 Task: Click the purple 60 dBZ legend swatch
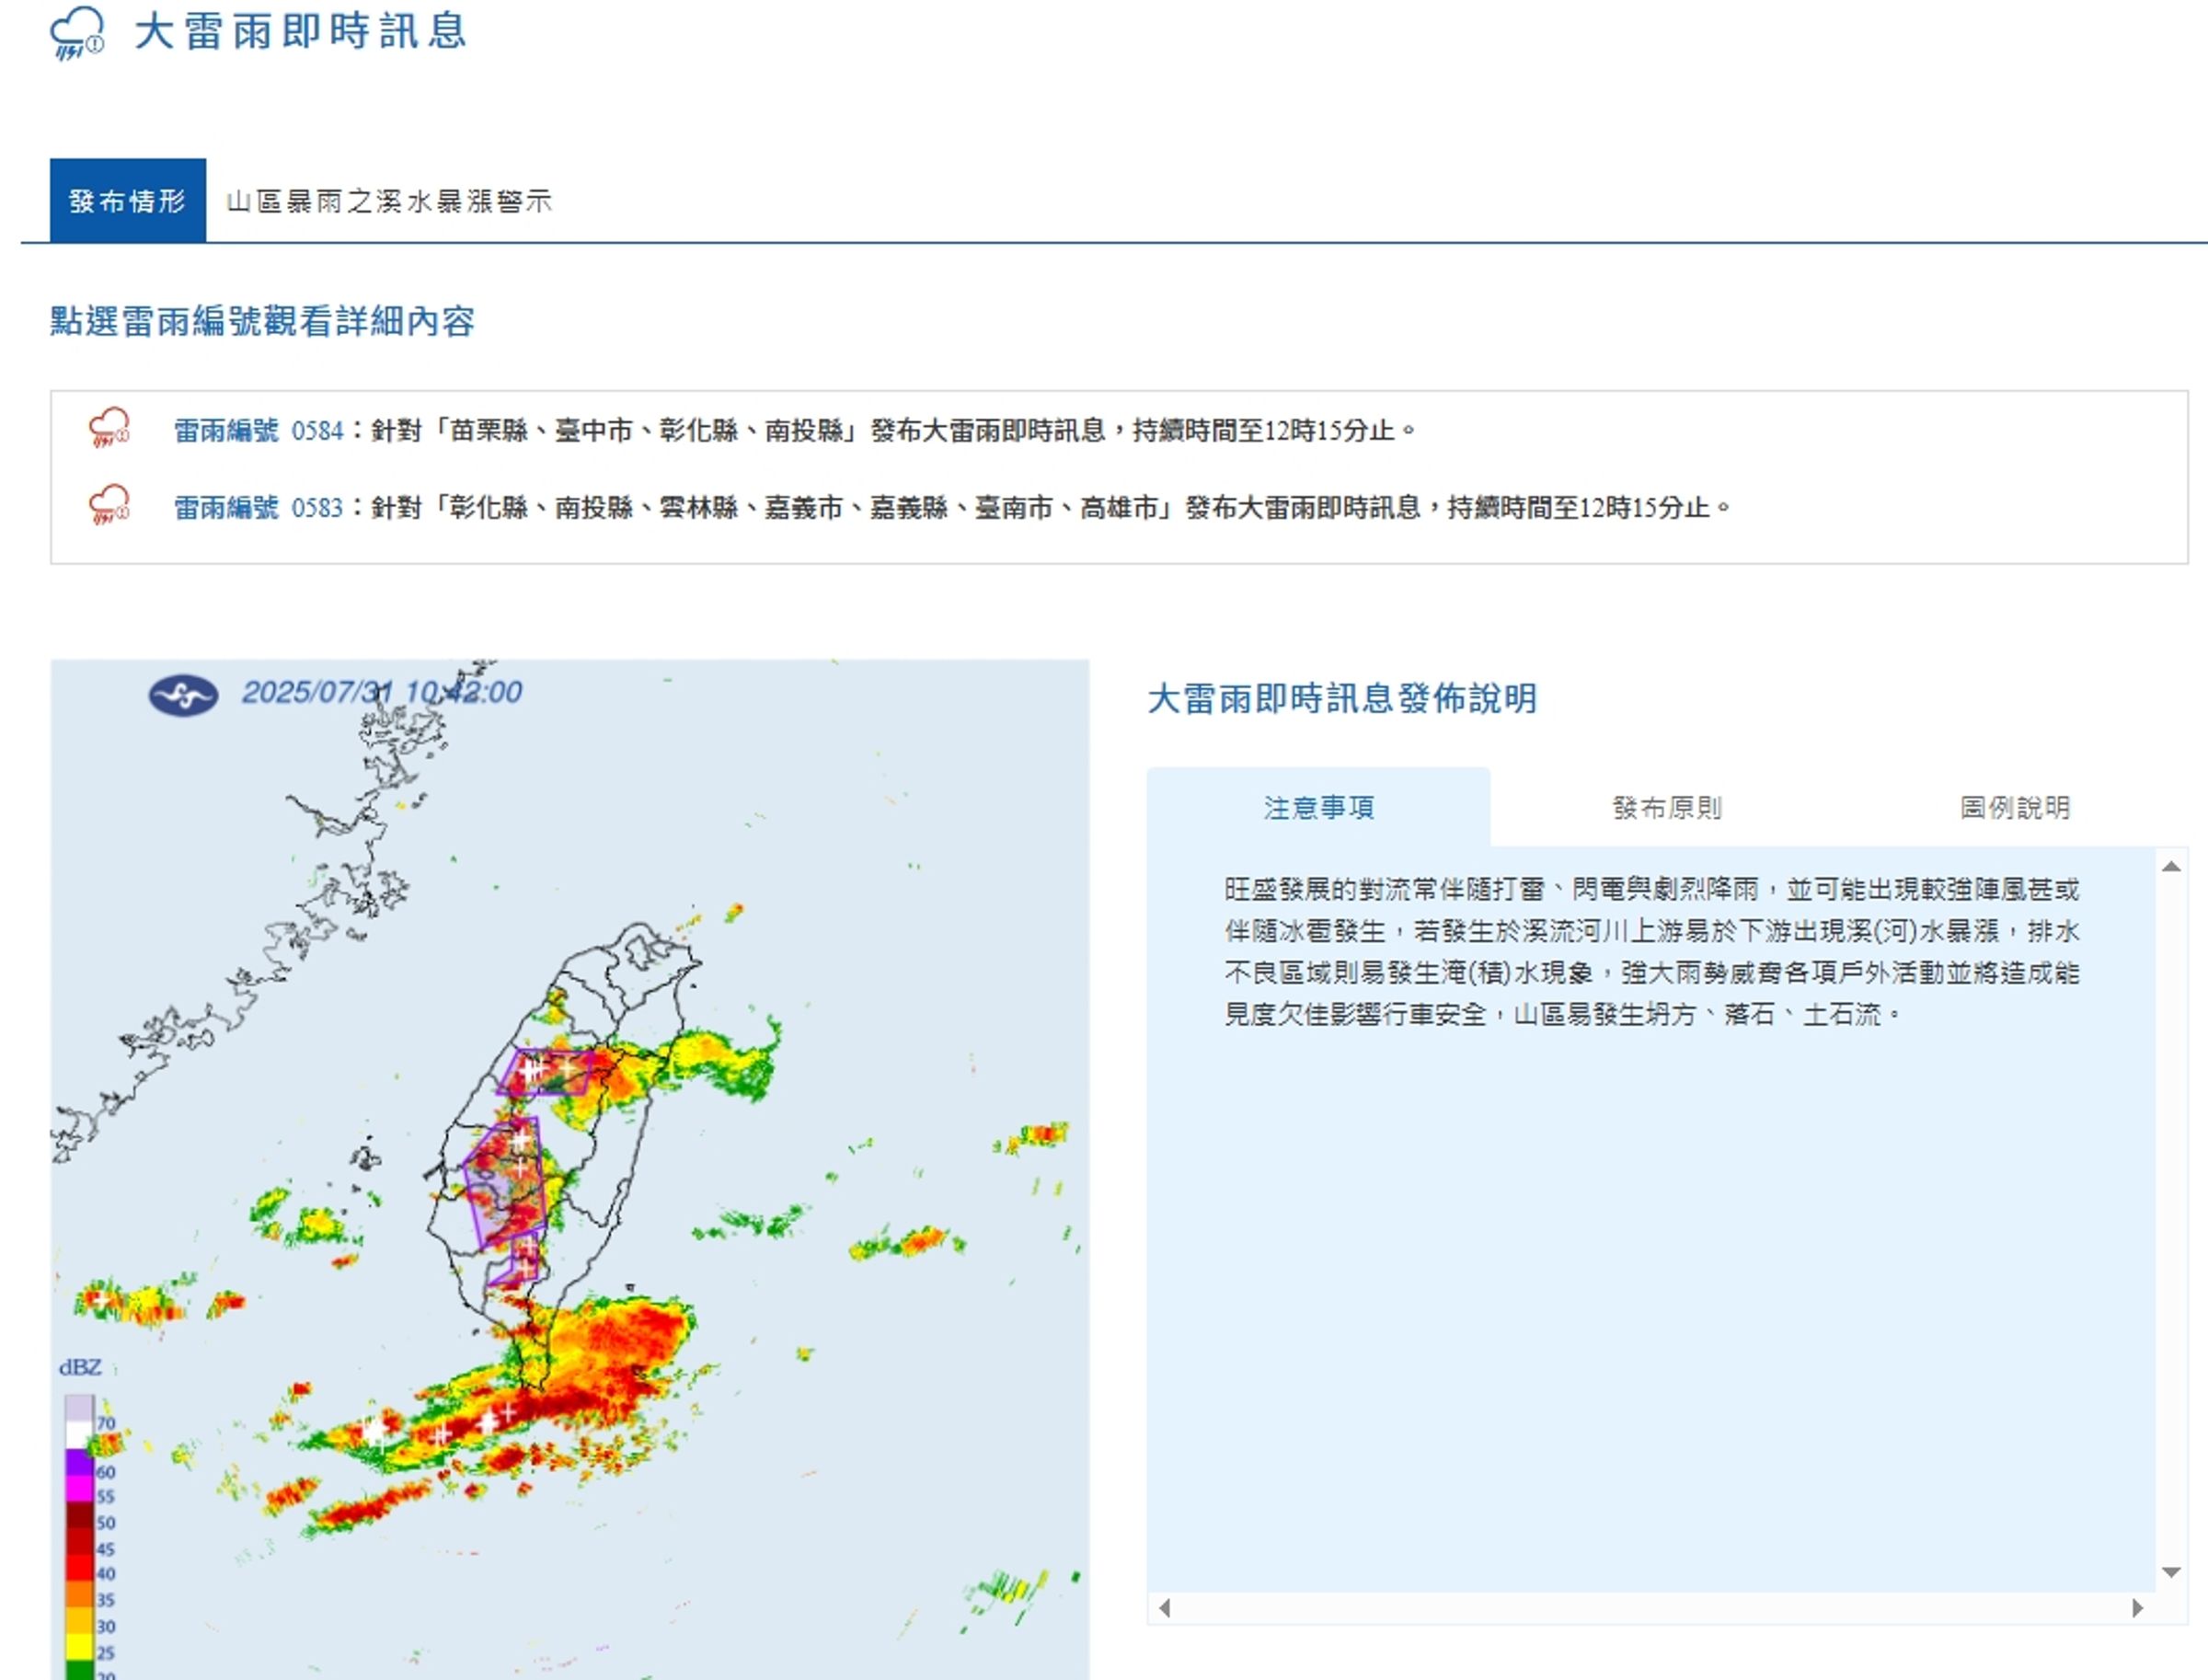pyautogui.click(x=80, y=1462)
